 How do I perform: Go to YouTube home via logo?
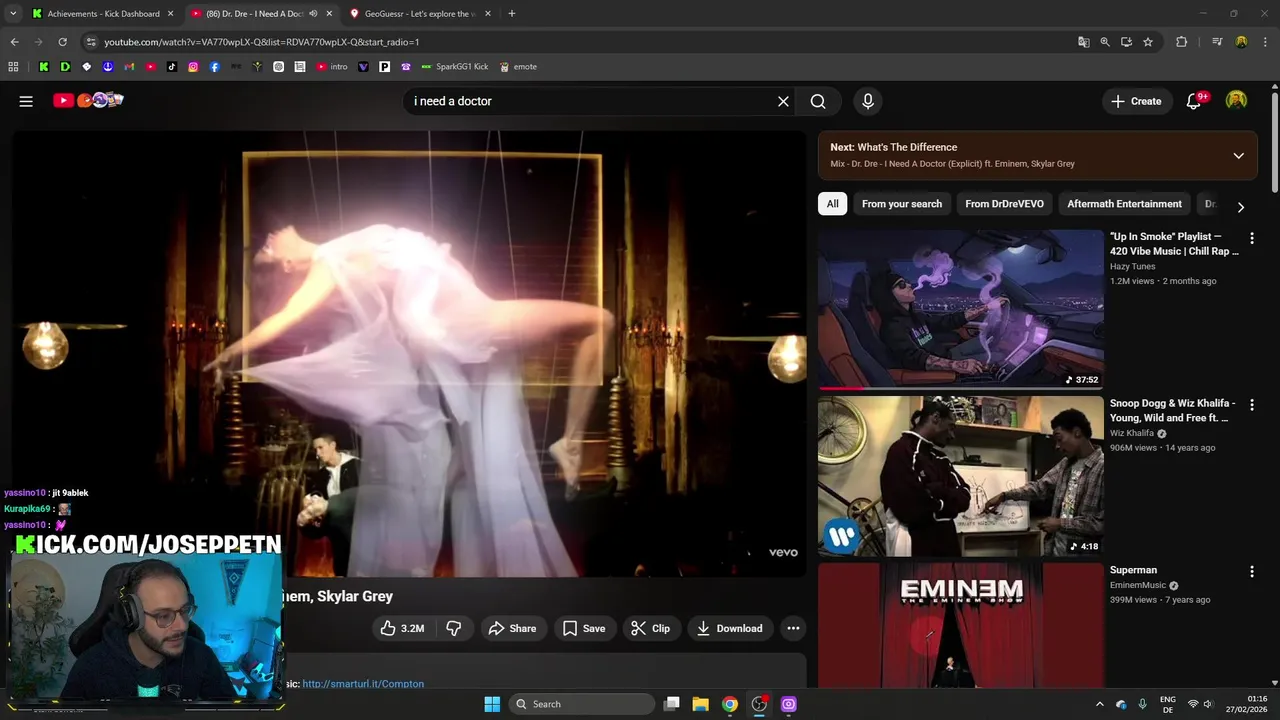(88, 100)
